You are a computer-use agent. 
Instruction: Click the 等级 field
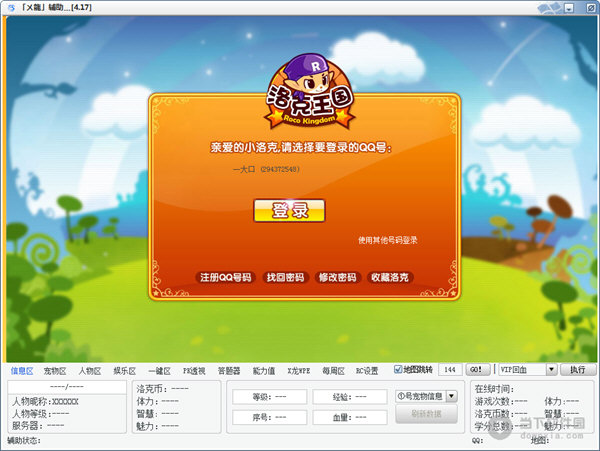pyautogui.click(x=269, y=397)
